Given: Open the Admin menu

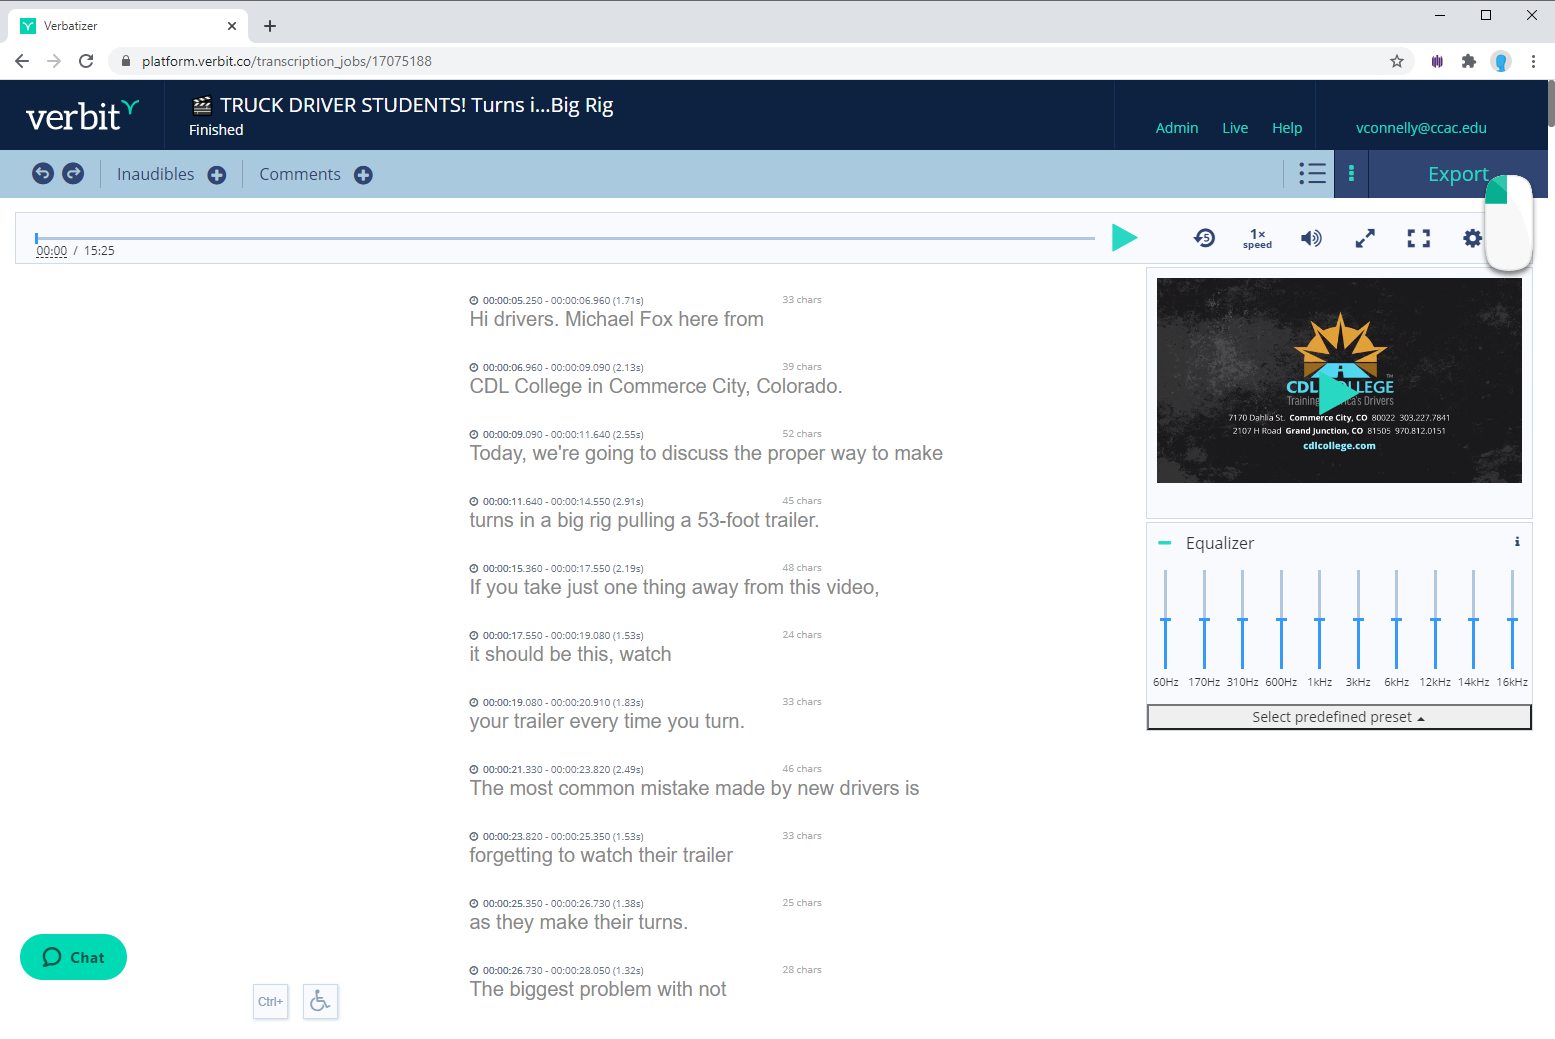Looking at the screenshot, I should [1177, 128].
